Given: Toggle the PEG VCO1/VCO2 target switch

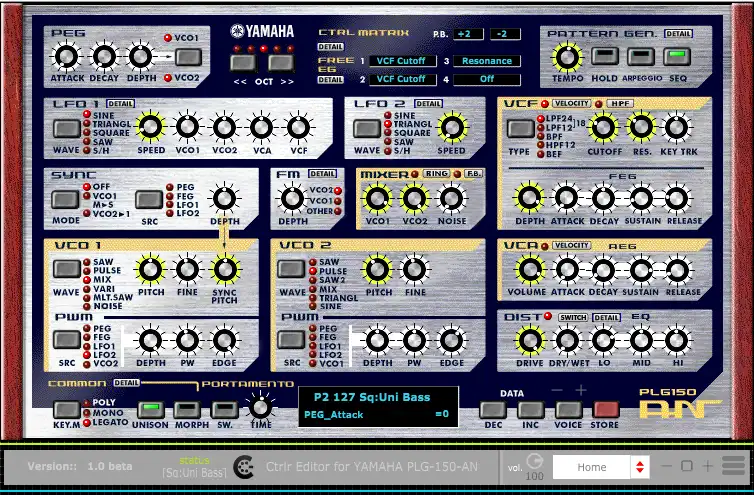Looking at the screenshot, I should coord(188,57).
